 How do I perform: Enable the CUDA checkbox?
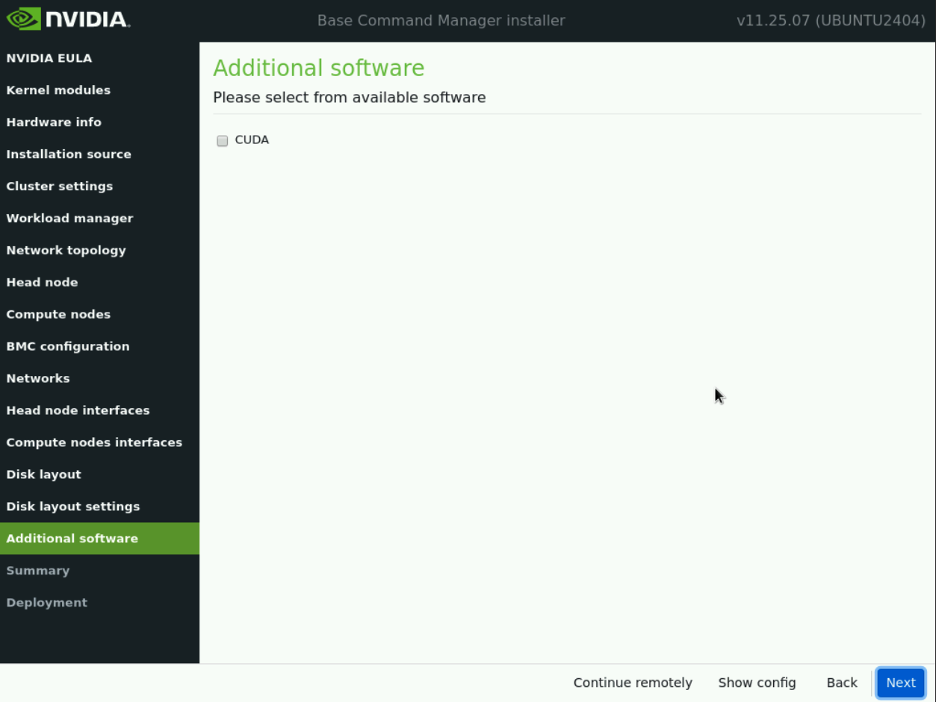pyautogui.click(x=222, y=141)
